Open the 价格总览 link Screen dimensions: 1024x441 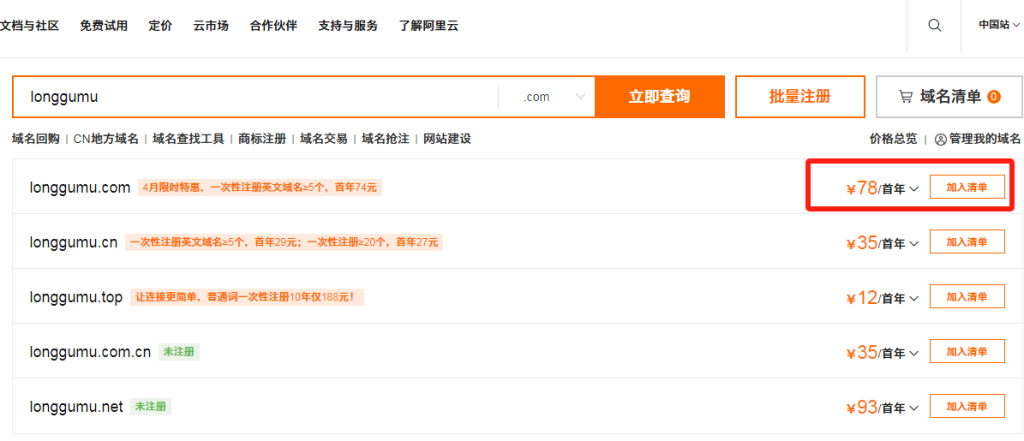[893, 139]
